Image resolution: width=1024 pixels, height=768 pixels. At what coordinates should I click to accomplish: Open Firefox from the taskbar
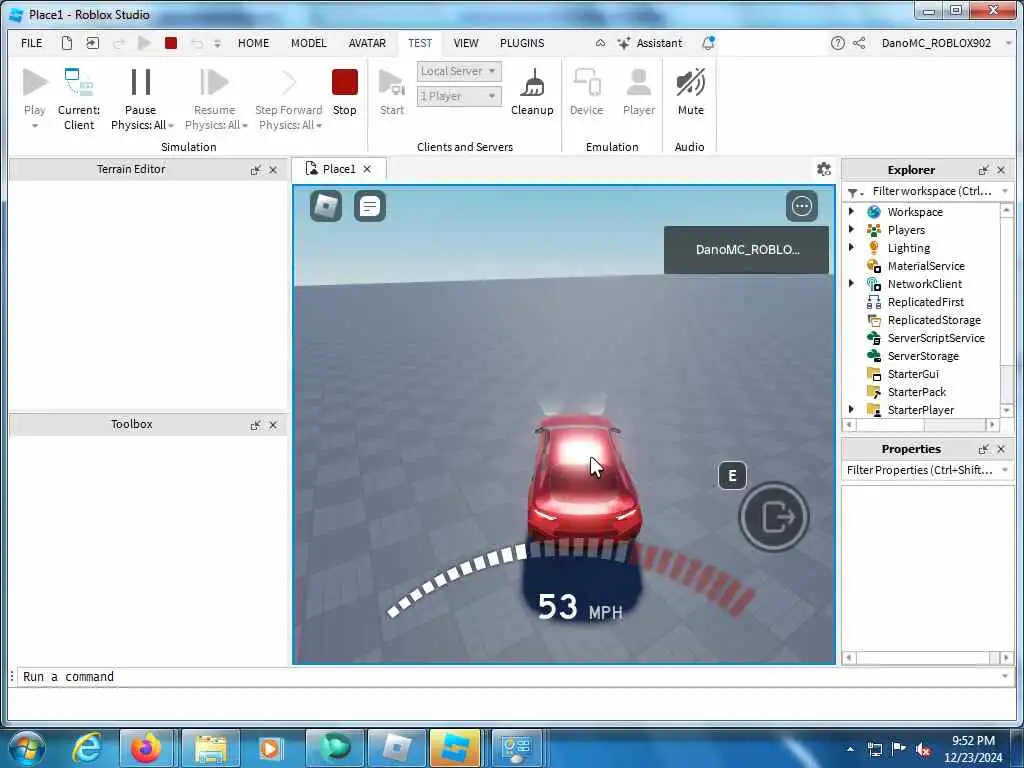(146, 748)
